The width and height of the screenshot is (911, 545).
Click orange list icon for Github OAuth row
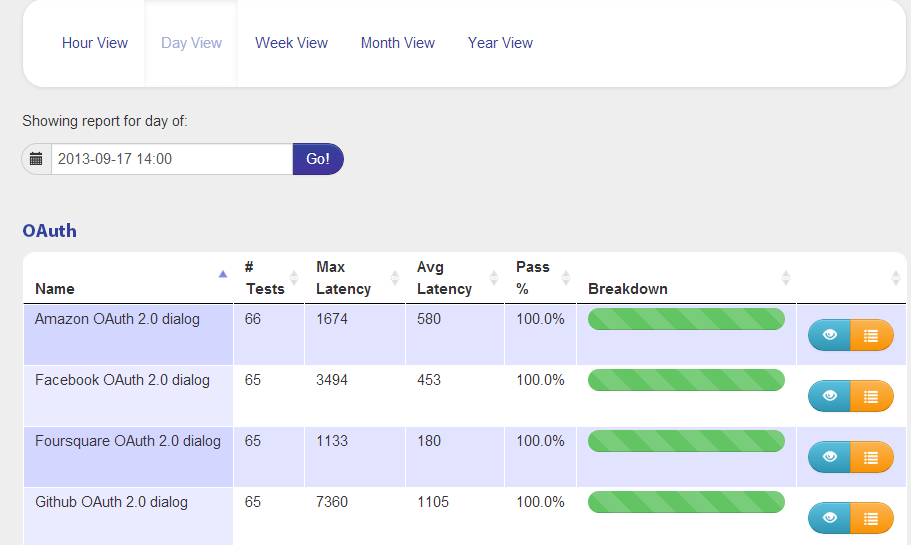(871, 518)
